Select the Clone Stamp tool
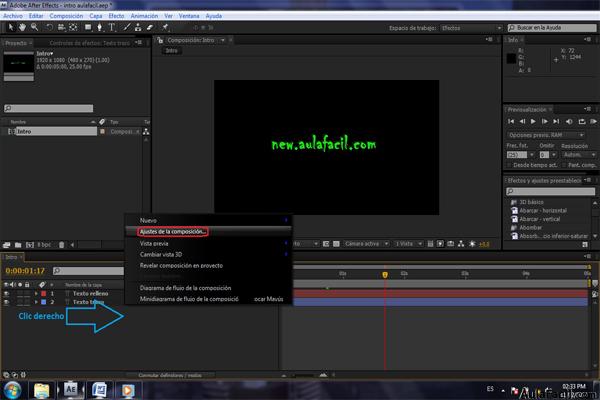600x400 pixels. pyautogui.click(x=138, y=27)
